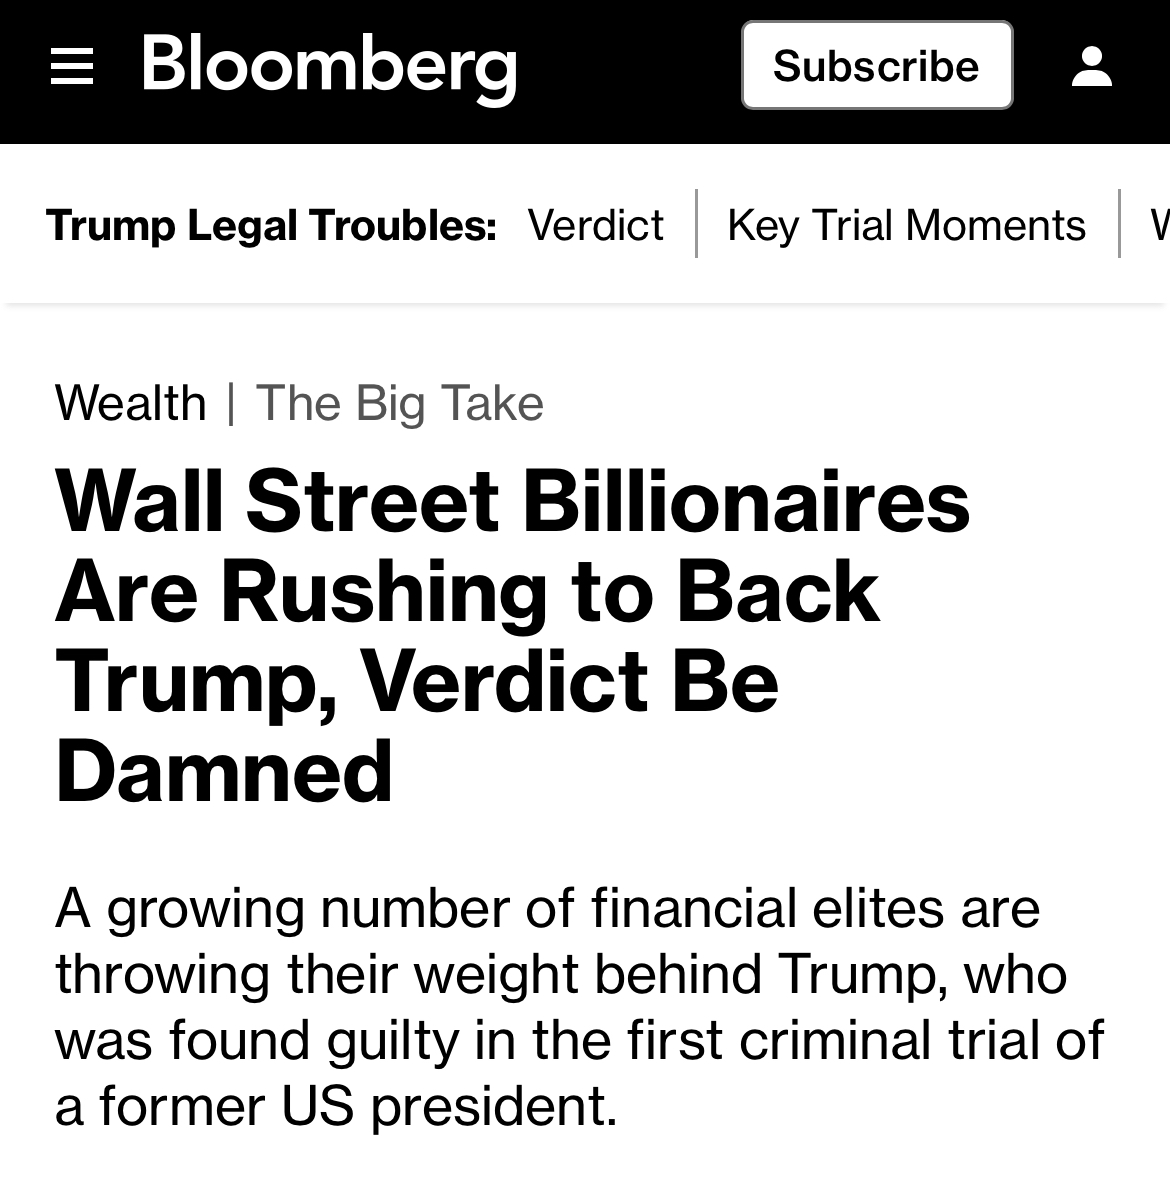Click the 'Trump, Verdict Be' headline line

point(416,680)
